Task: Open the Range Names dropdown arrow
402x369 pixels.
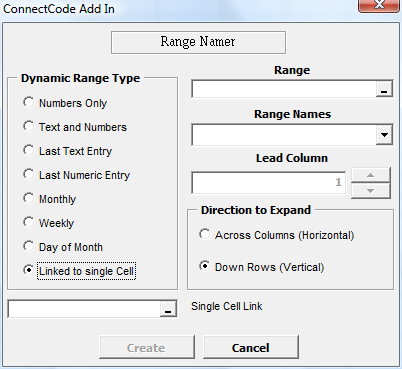Action: click(384, 135)
